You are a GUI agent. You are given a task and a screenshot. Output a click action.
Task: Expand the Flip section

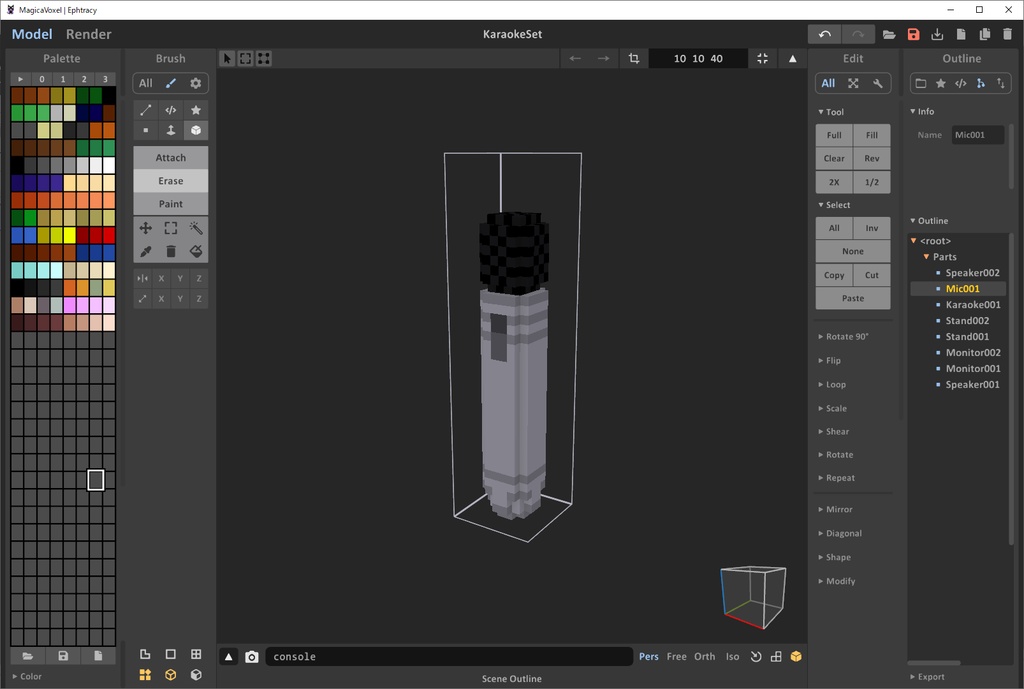(x=829, y=361)
